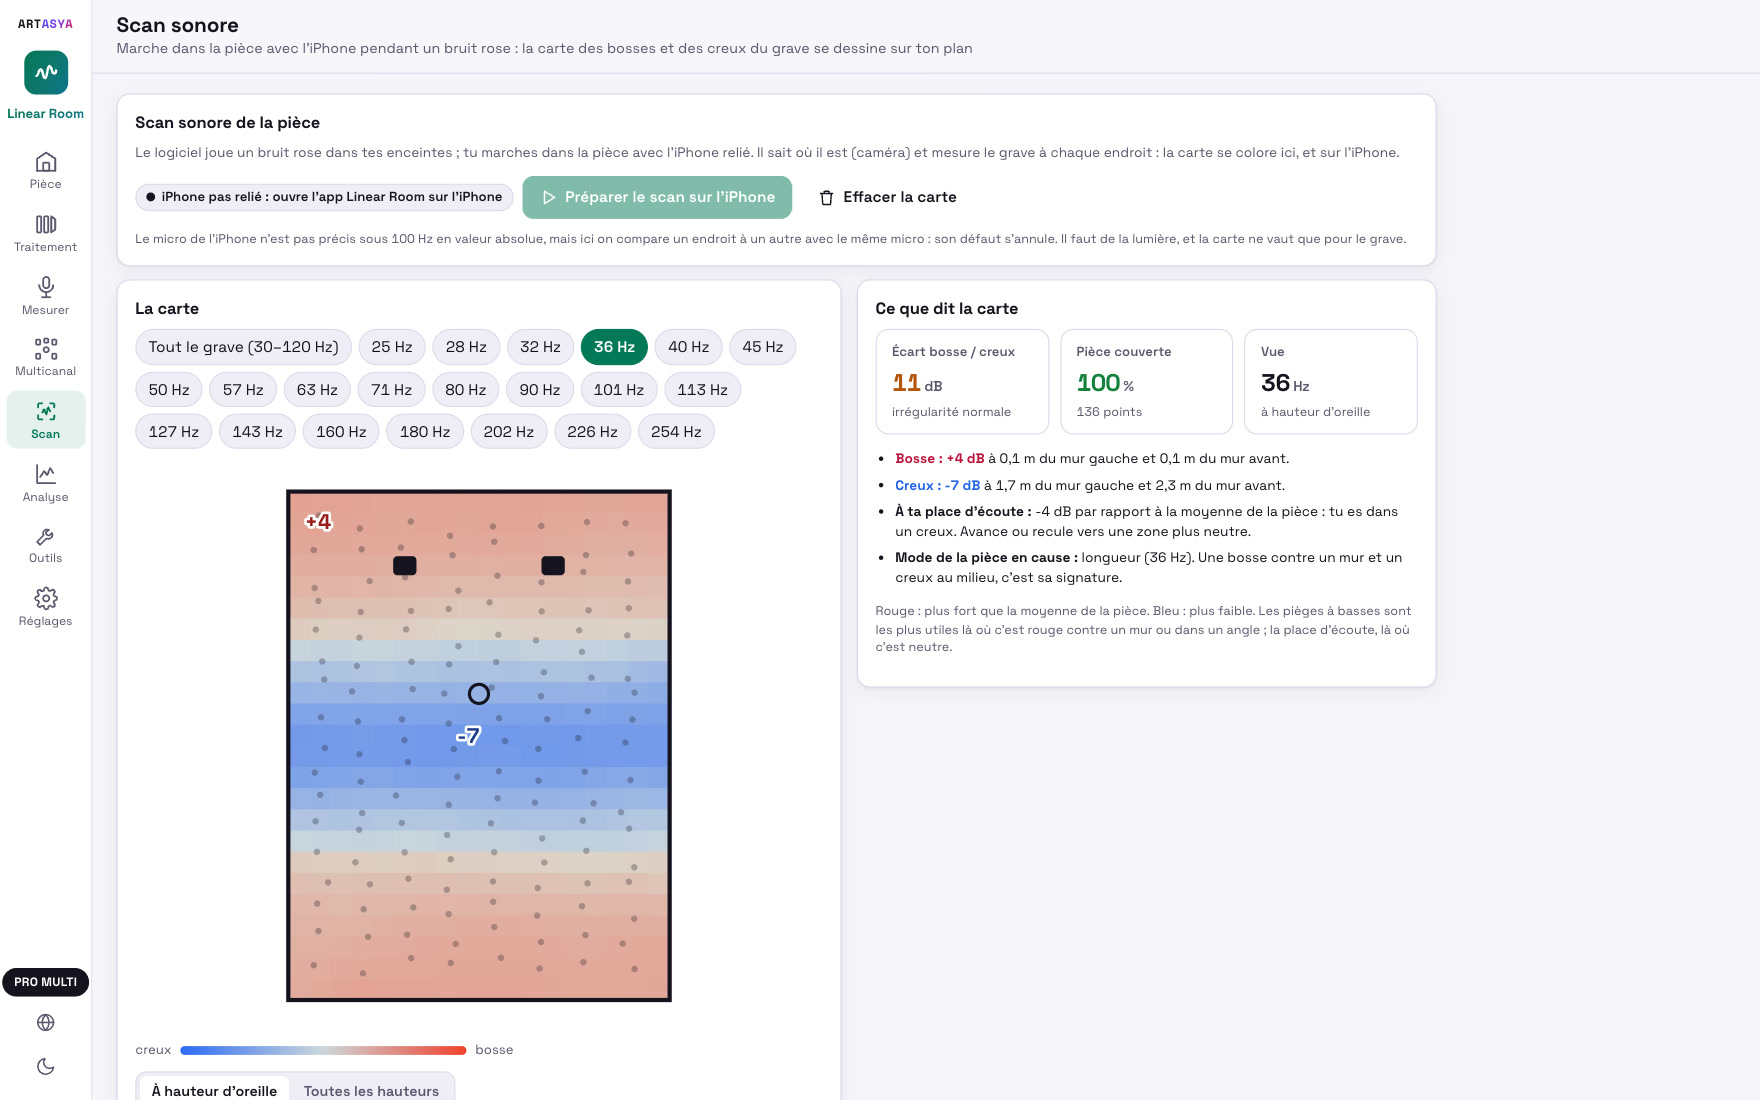
Task: Switch to Toutes les hauteurs tab
Action: [x=371, y=1091]
